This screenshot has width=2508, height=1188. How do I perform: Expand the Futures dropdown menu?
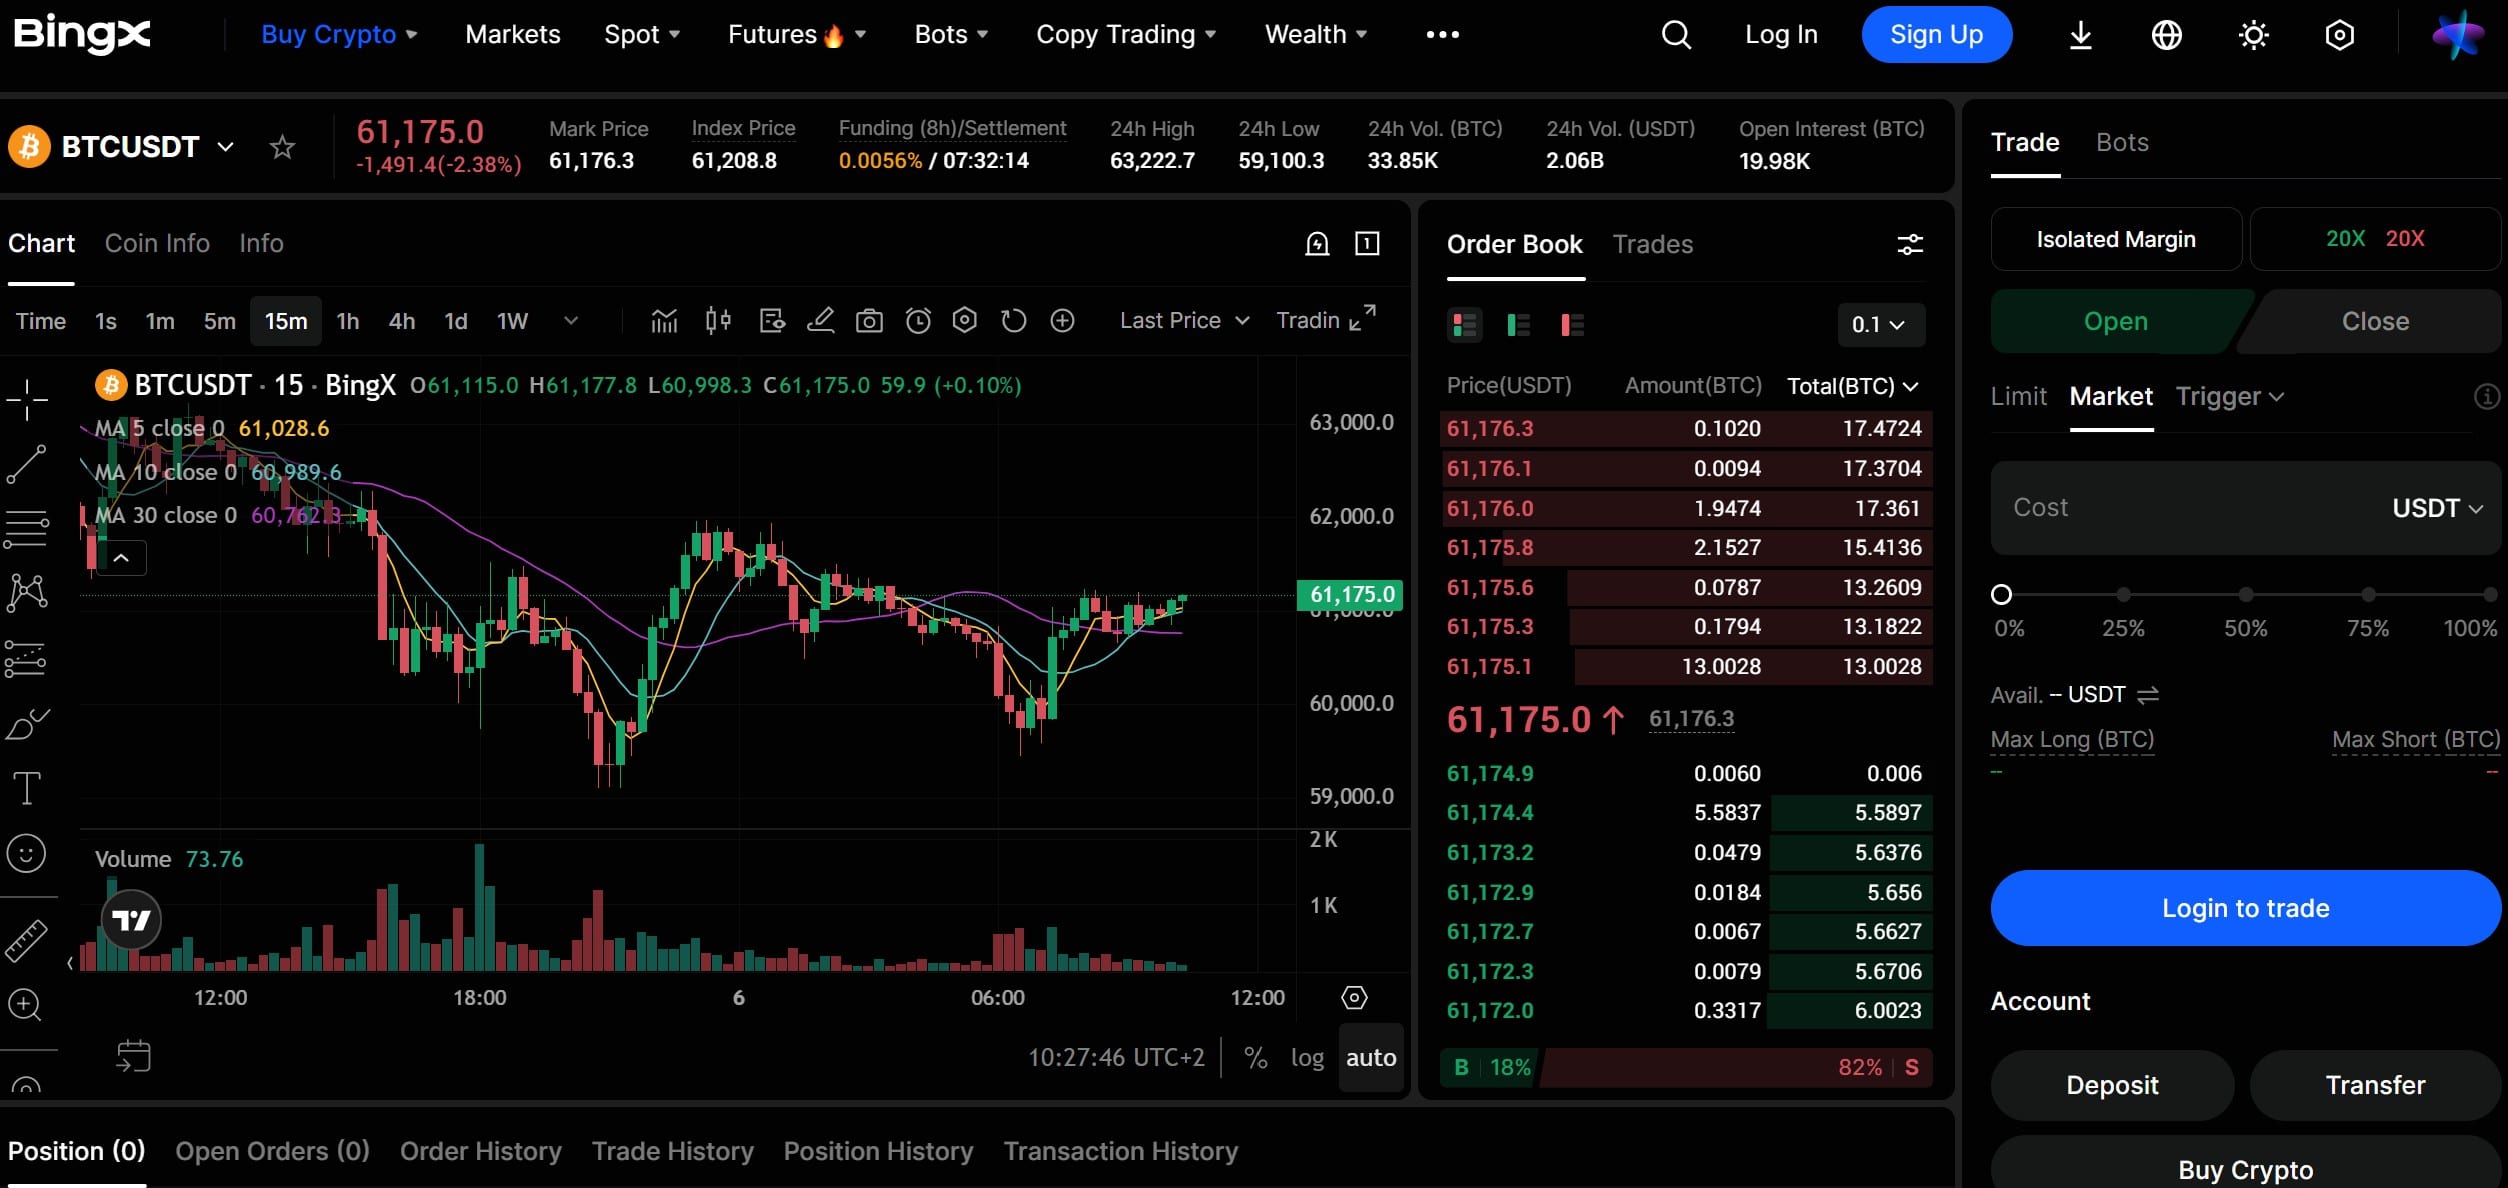point(797,34)
